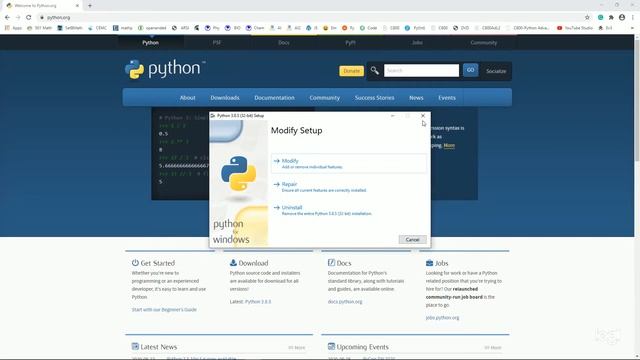Viewport: 640px width, 360px height.
Task: Click the Get Started power icon
Action: [135, 262]
